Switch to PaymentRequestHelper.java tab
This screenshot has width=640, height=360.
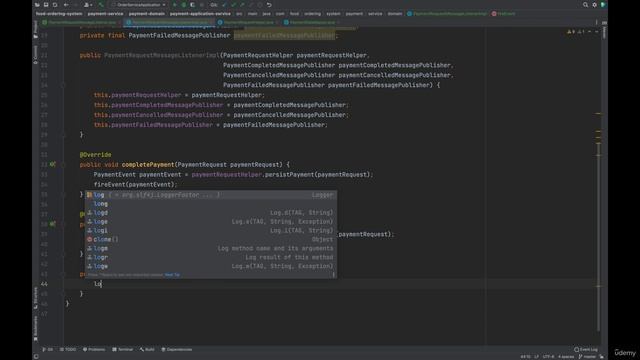click(246, 22)
